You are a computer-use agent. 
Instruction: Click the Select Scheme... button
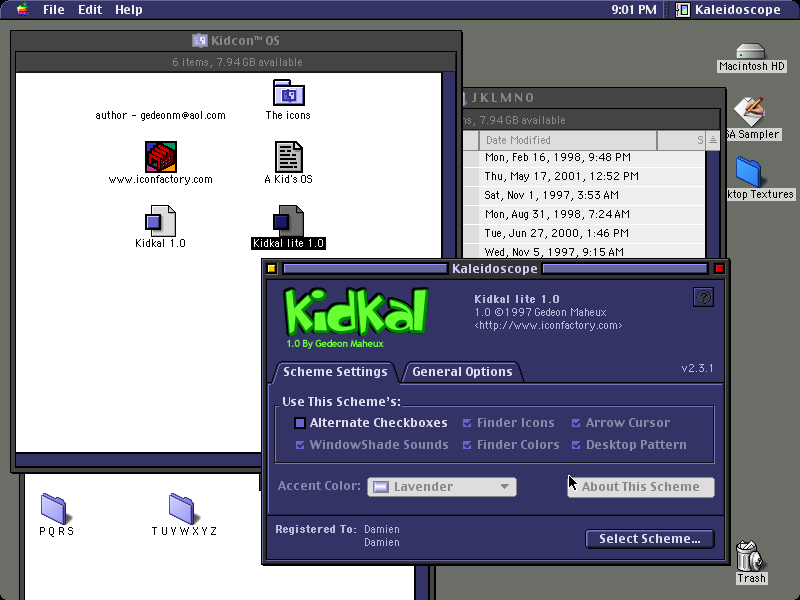[x=649, y=539]
